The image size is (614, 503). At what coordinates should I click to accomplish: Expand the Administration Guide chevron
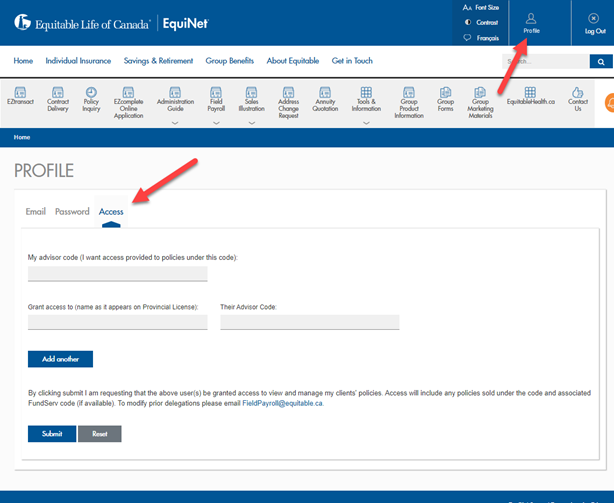pos(175,123)
